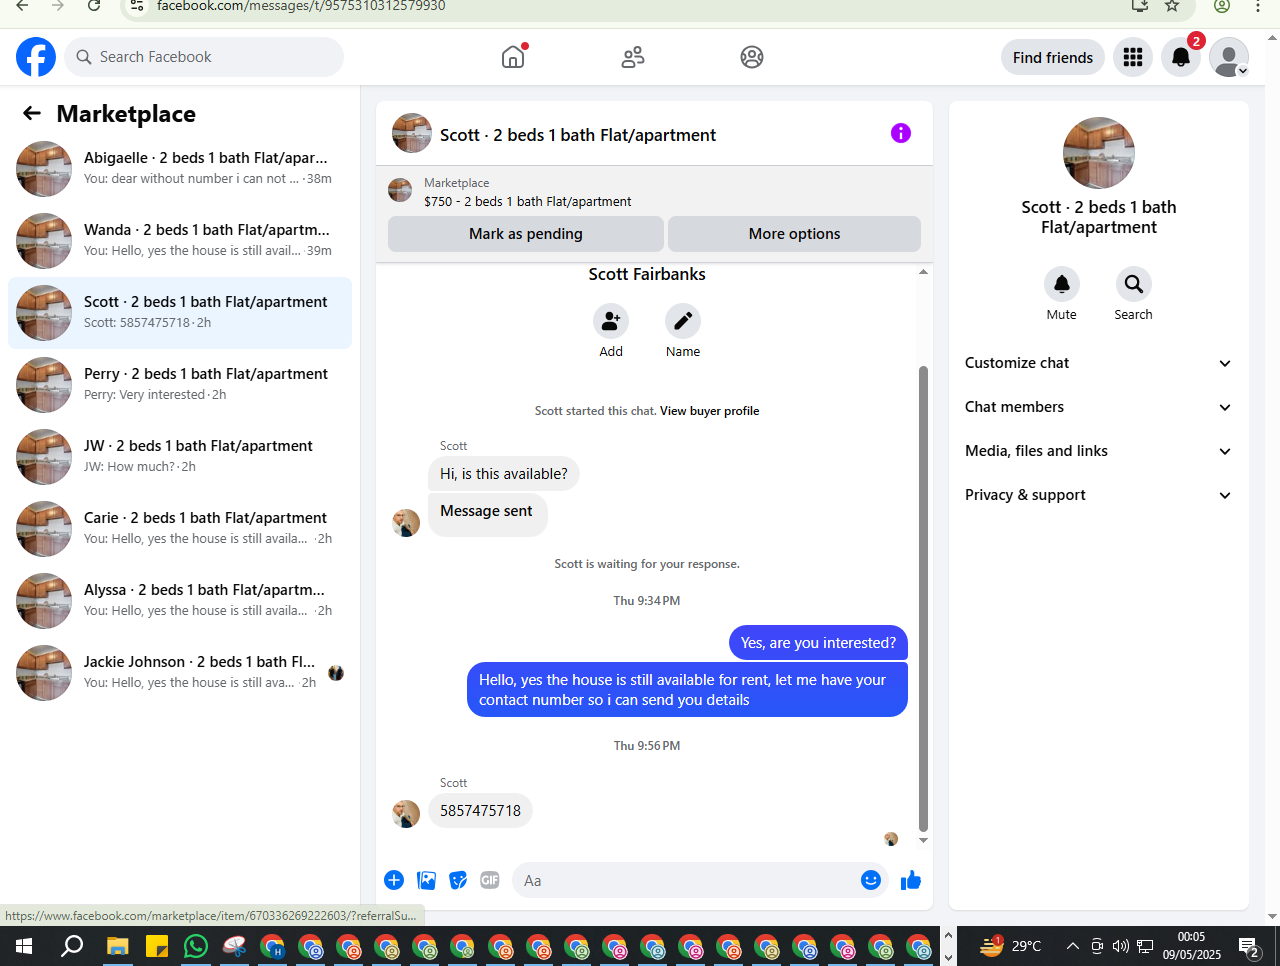
Task: Open conversation information purple icon
Action: (901, 133)
